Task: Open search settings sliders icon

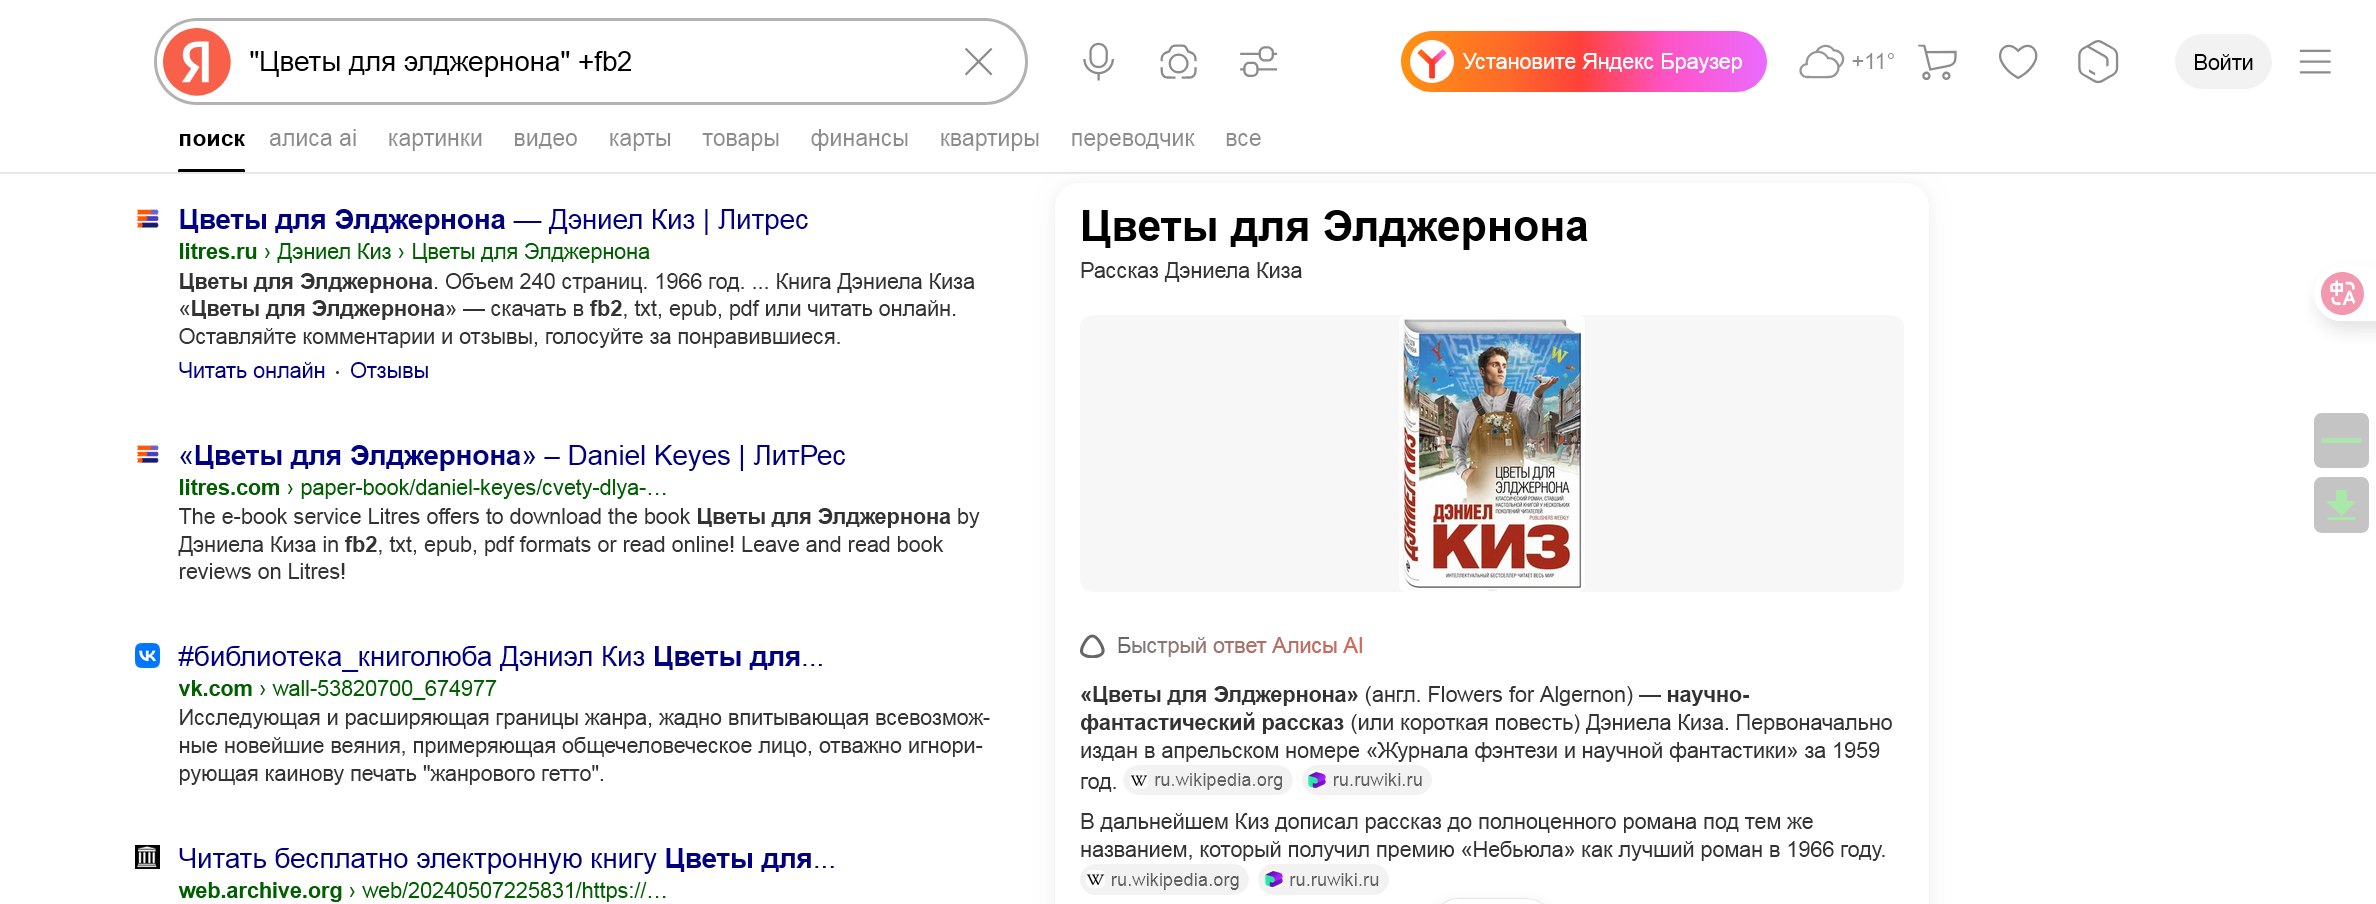Action: coord(1258,62)
